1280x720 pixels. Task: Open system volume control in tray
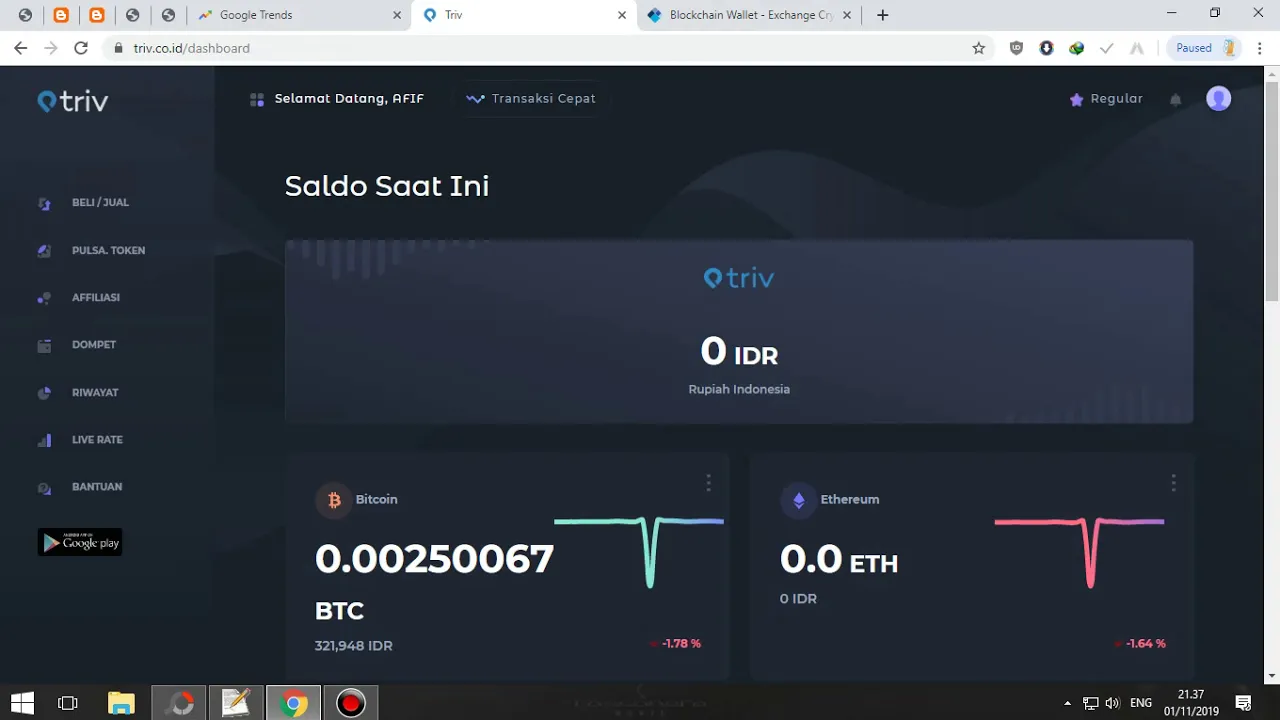(x=1112, y=703)
